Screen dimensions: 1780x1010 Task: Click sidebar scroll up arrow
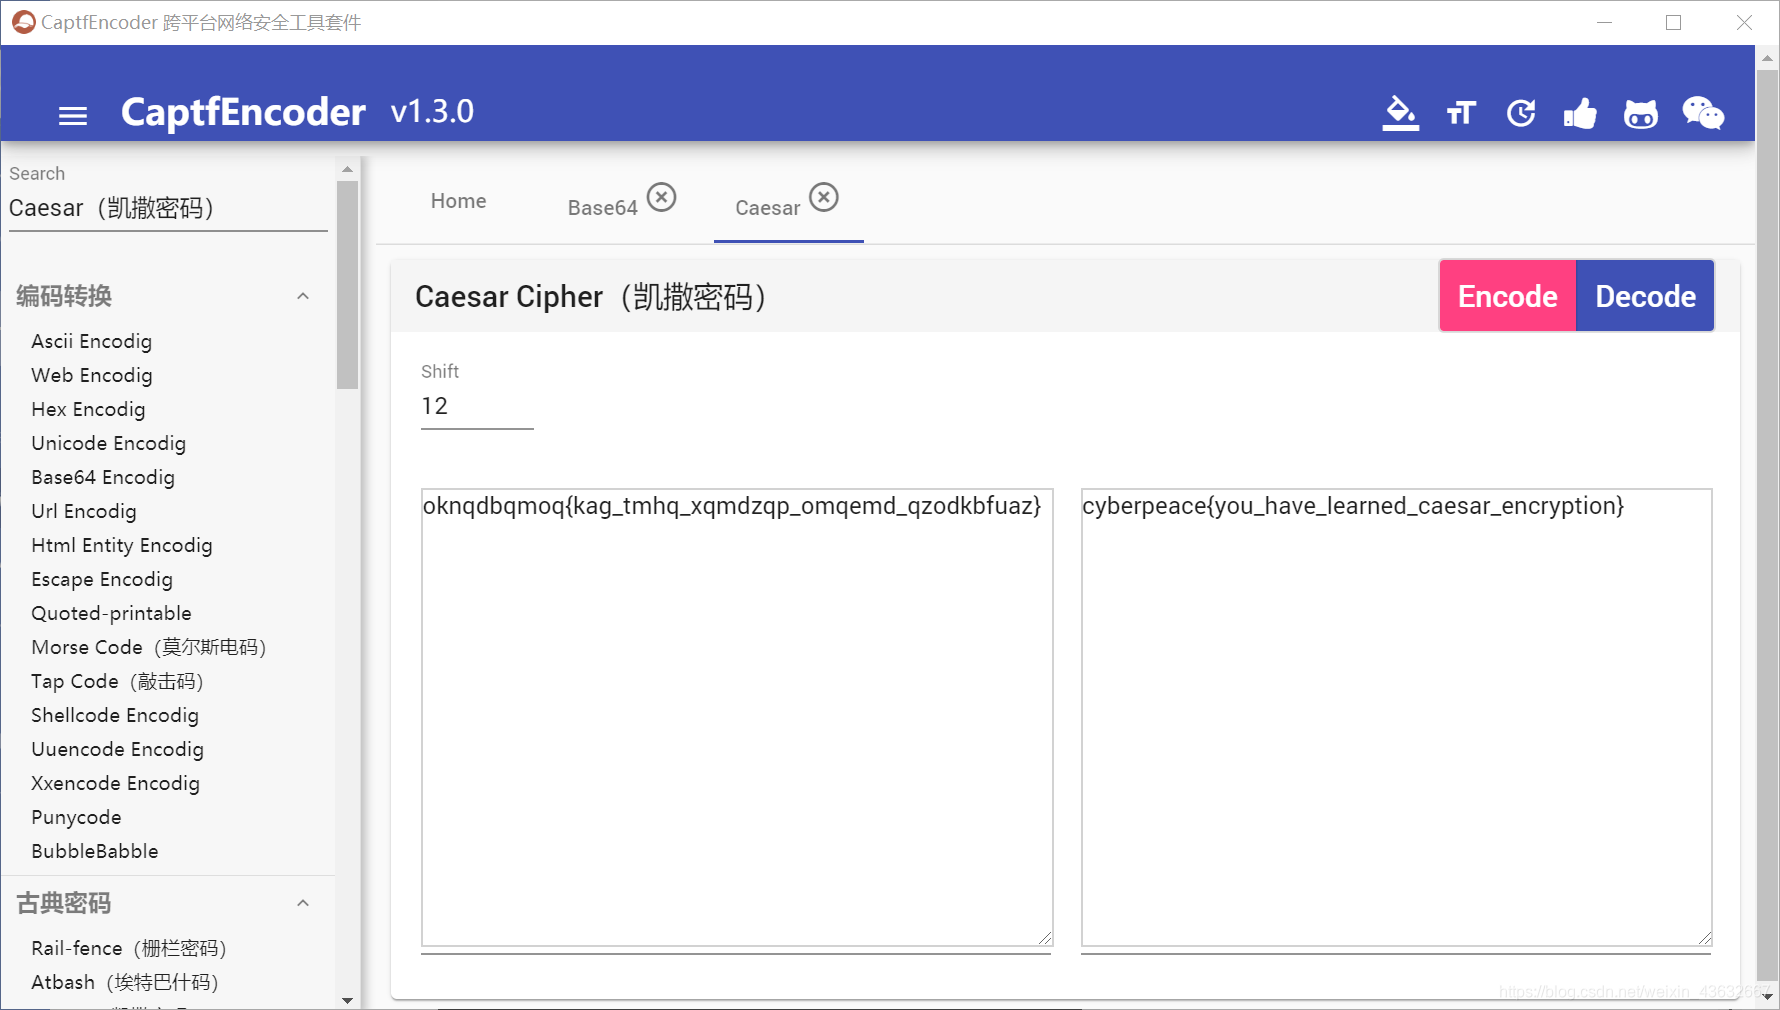click(347, 168)
